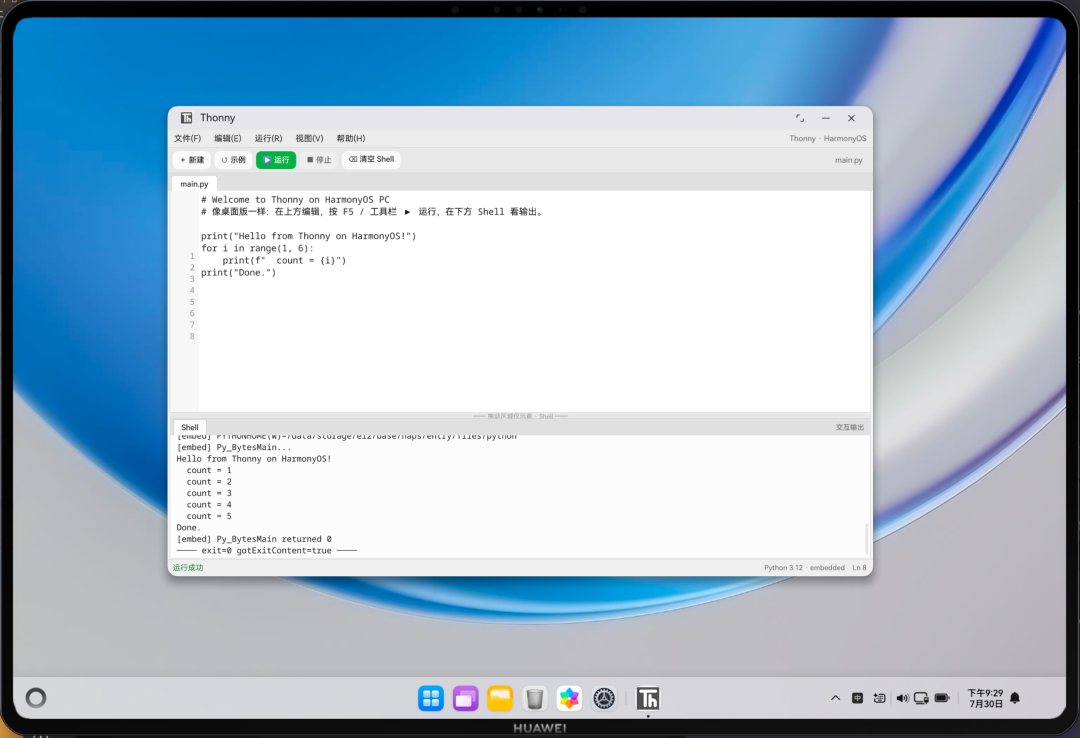The width and height of the screenshot is (1080, 738).
Task: Click the Python 3.12 · embedded status
Action: [x=804, y=568]
